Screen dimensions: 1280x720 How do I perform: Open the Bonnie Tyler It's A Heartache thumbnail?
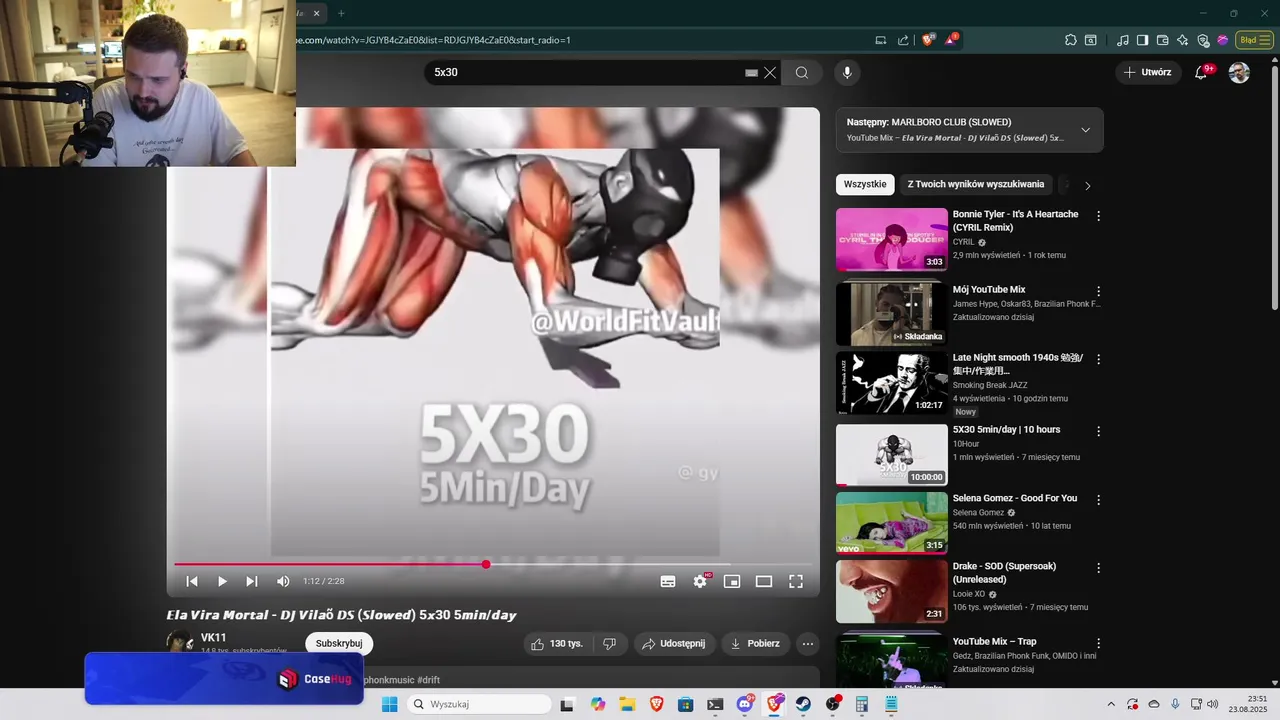click(891, 239)
